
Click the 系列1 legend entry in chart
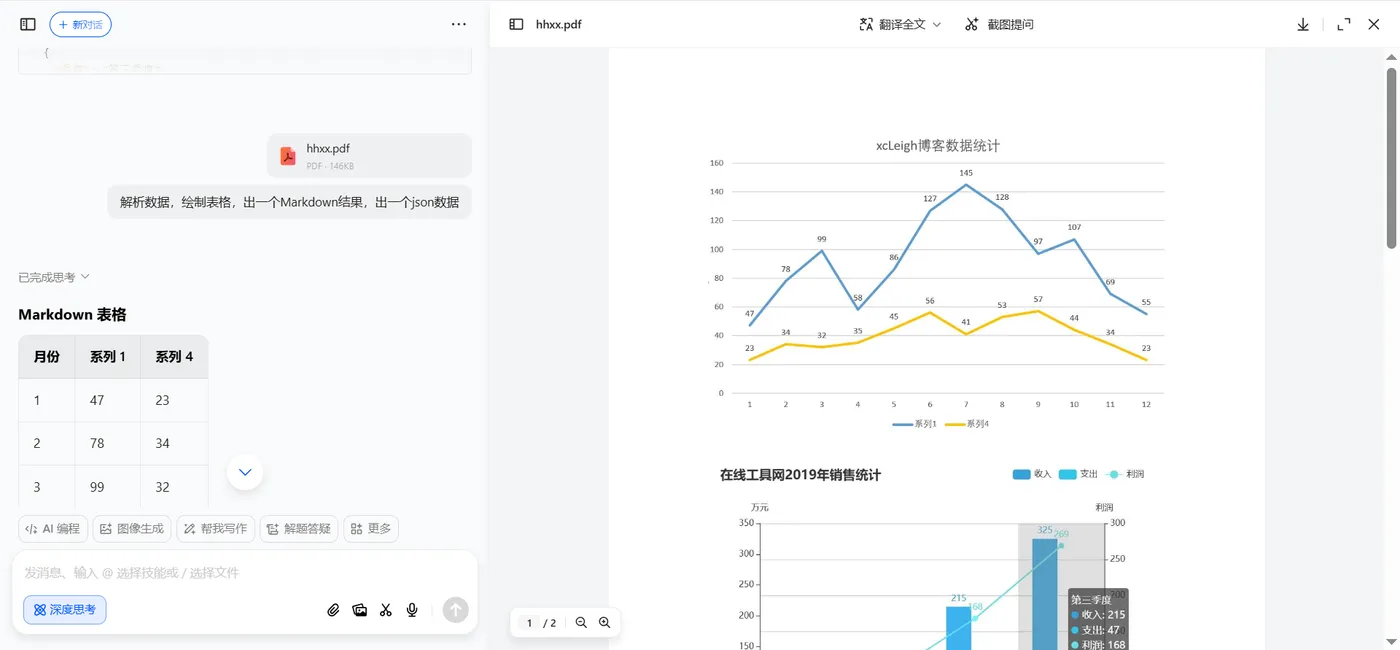[x=915, y=424]
